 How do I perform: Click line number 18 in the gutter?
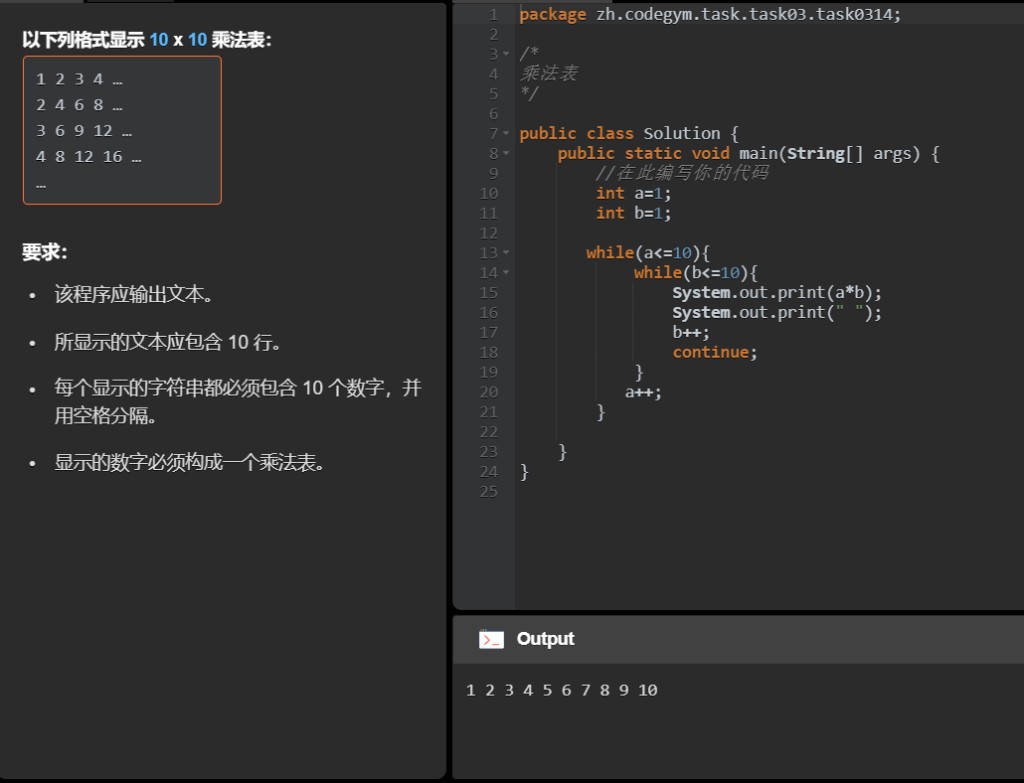488,352
